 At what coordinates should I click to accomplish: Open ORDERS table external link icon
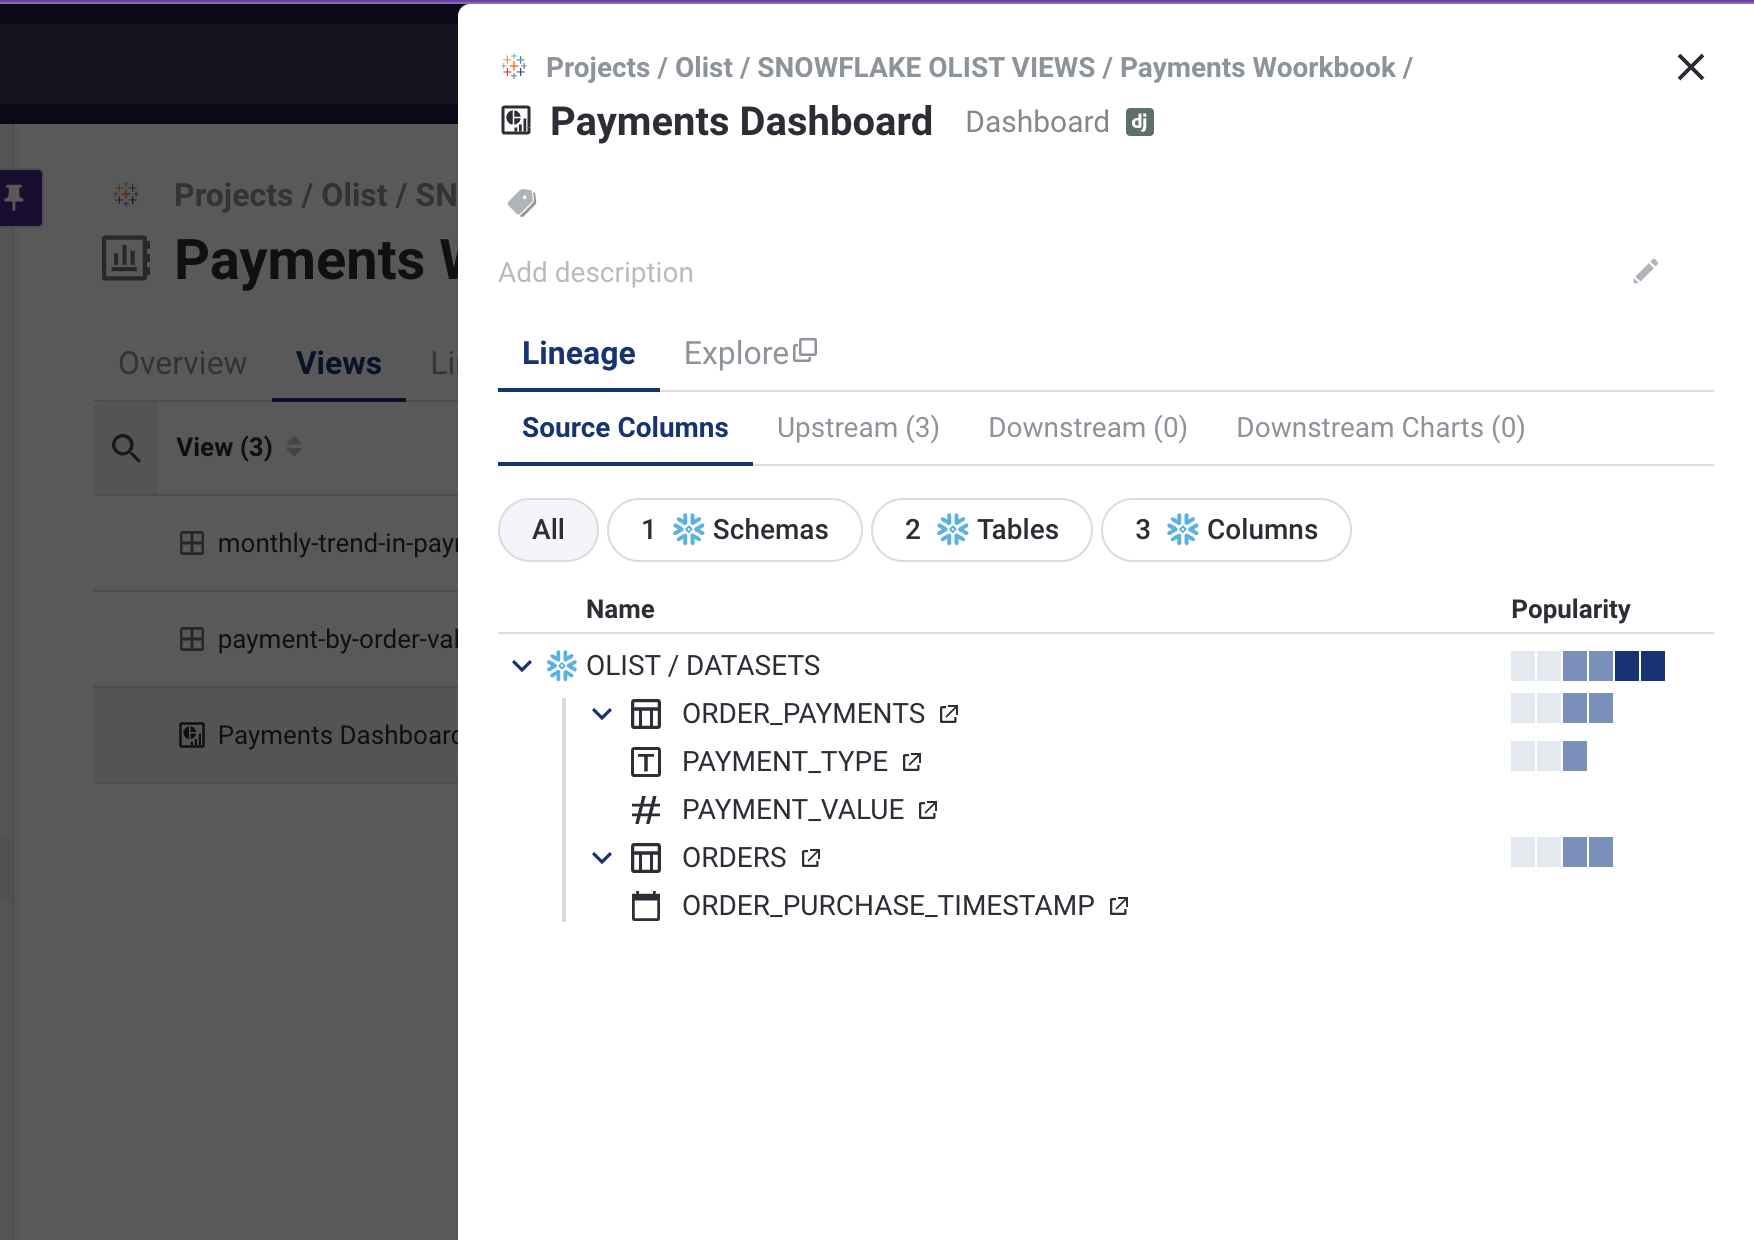point(811,858)
